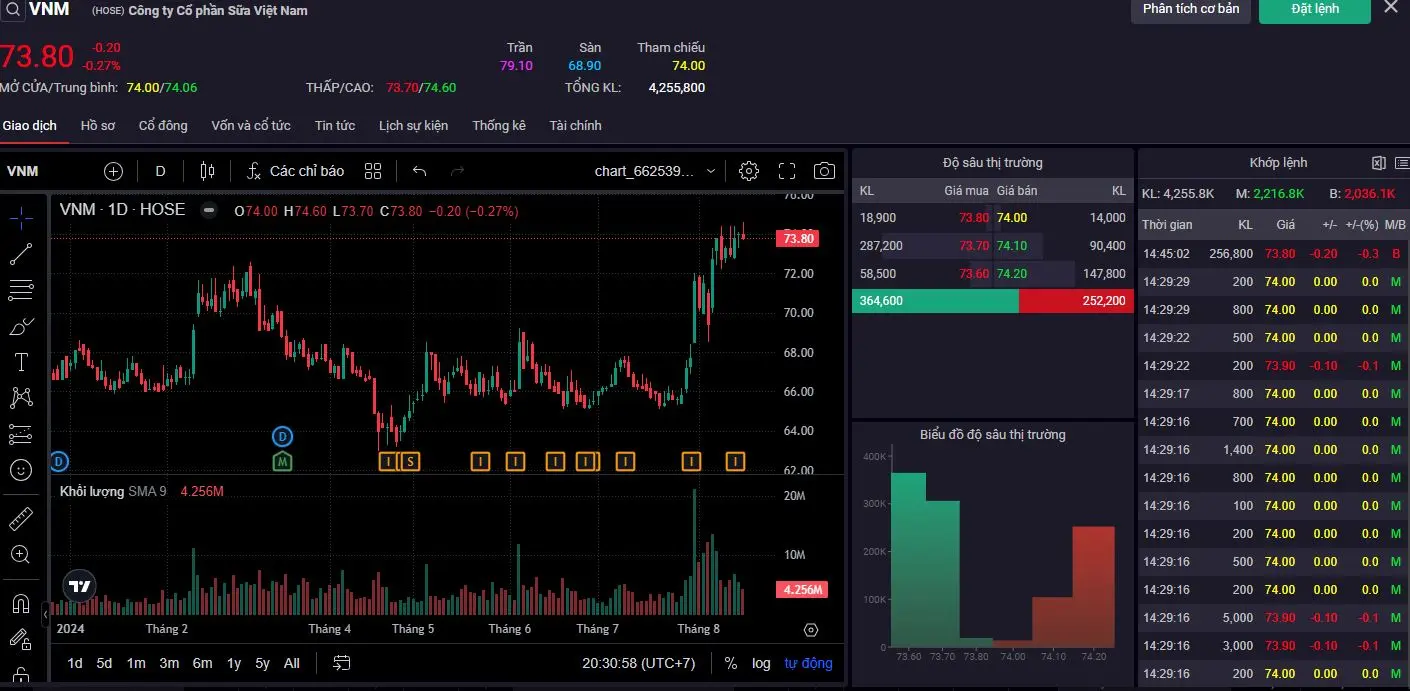Screen dimensions: 1410x691
Task: Select the Tài chính tab
Action: tap(575, 126)
